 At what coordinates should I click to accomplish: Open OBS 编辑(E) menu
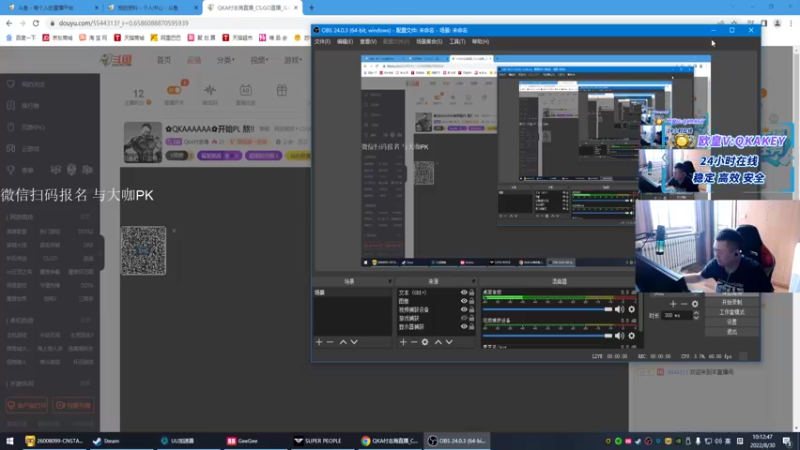click(x=345, y=42)
